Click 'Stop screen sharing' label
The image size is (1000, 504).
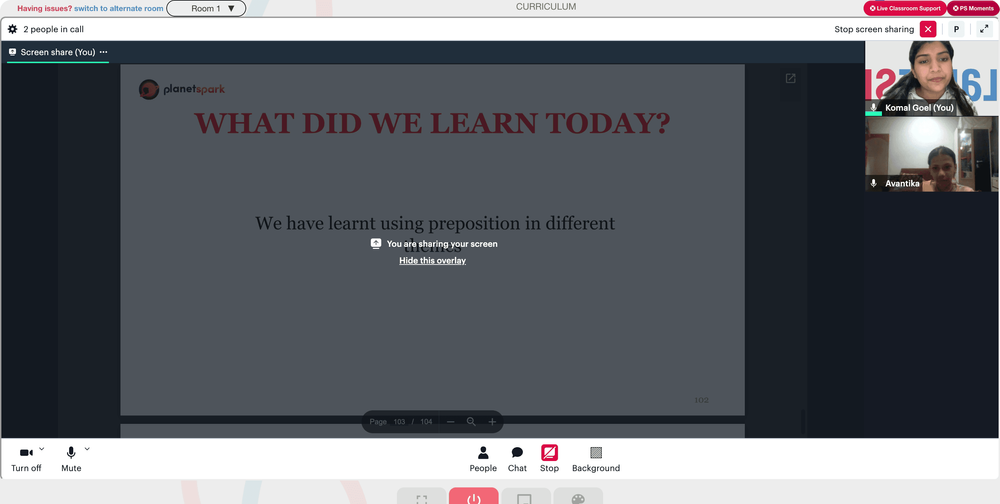874,29
